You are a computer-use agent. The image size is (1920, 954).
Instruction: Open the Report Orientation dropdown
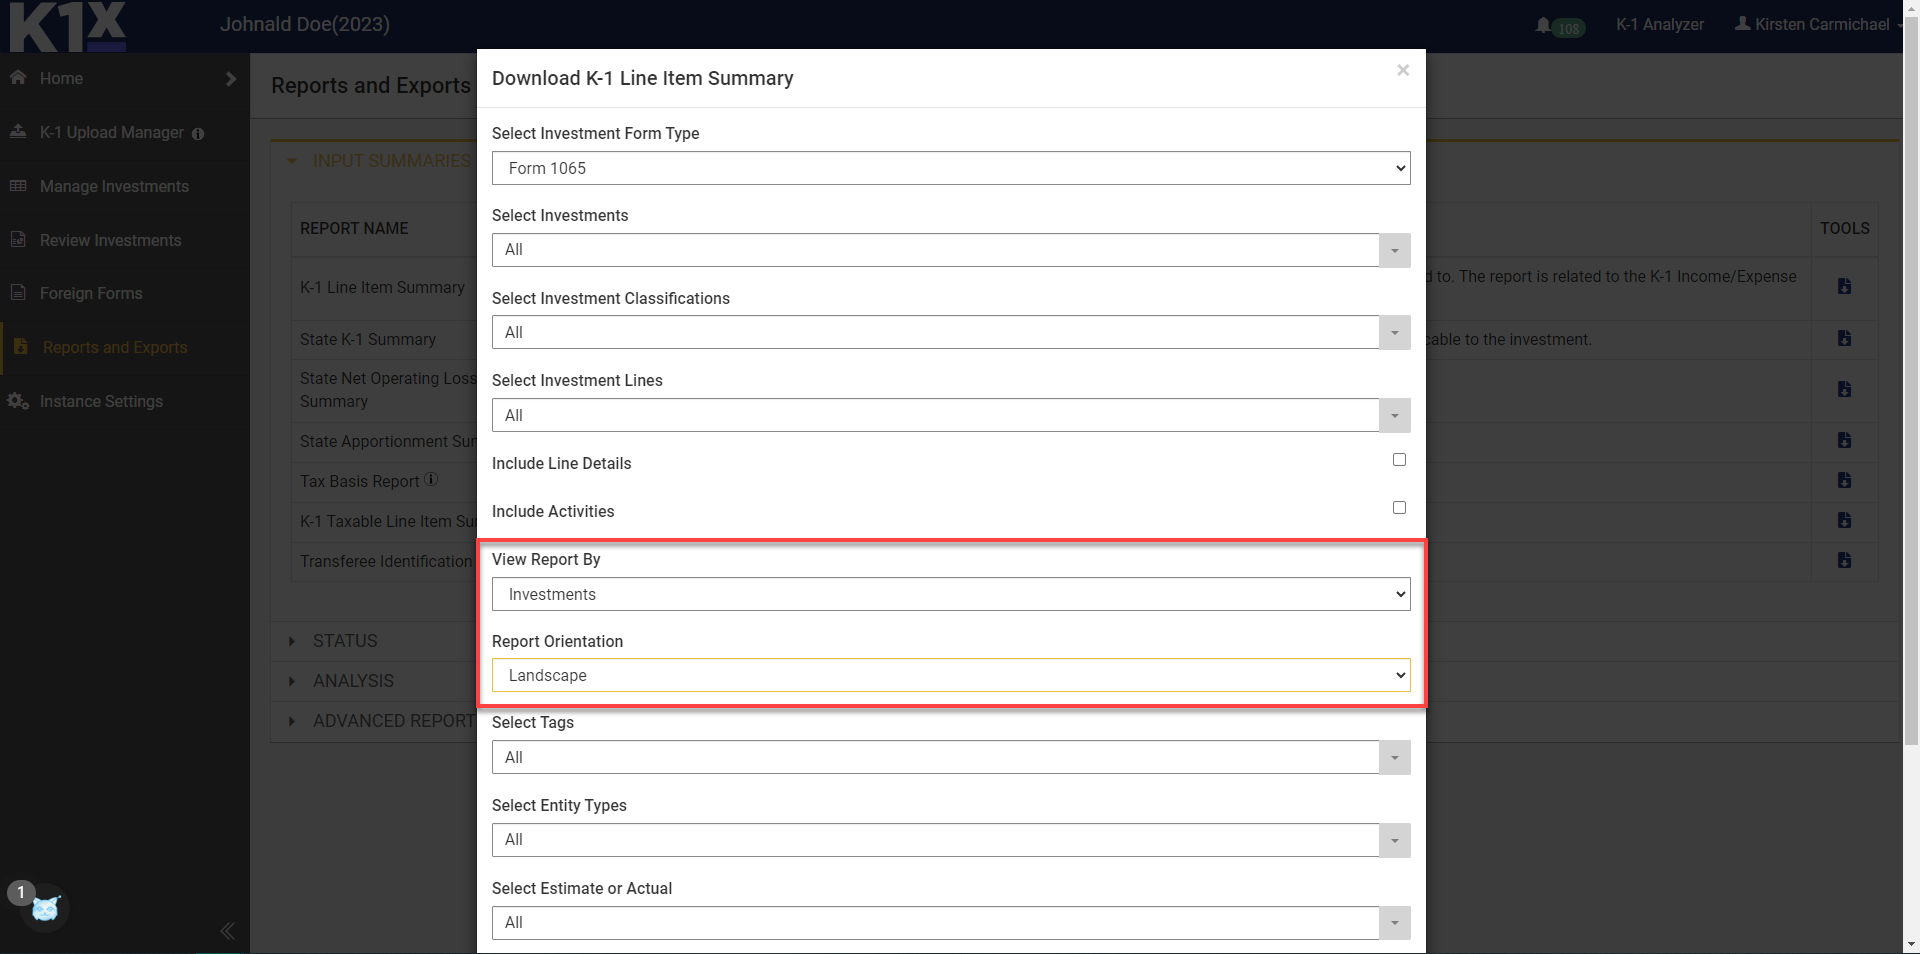[x=950, y=675]
